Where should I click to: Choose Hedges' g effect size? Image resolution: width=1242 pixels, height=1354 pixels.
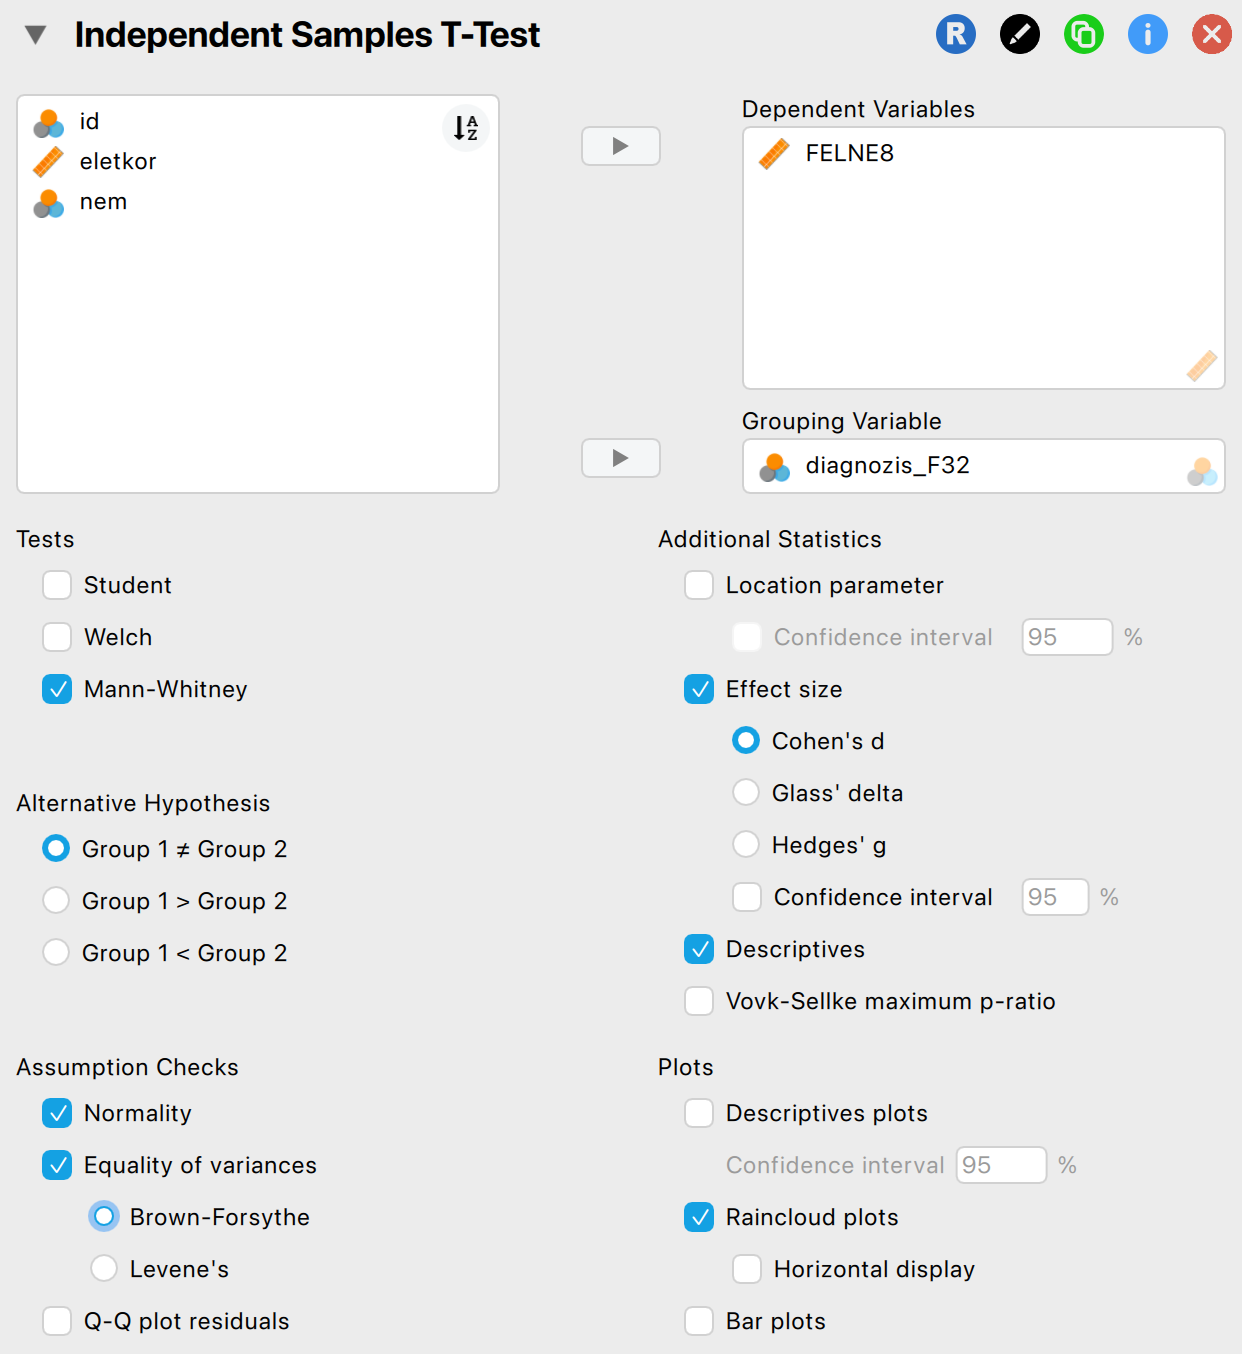tap(746, 845)
